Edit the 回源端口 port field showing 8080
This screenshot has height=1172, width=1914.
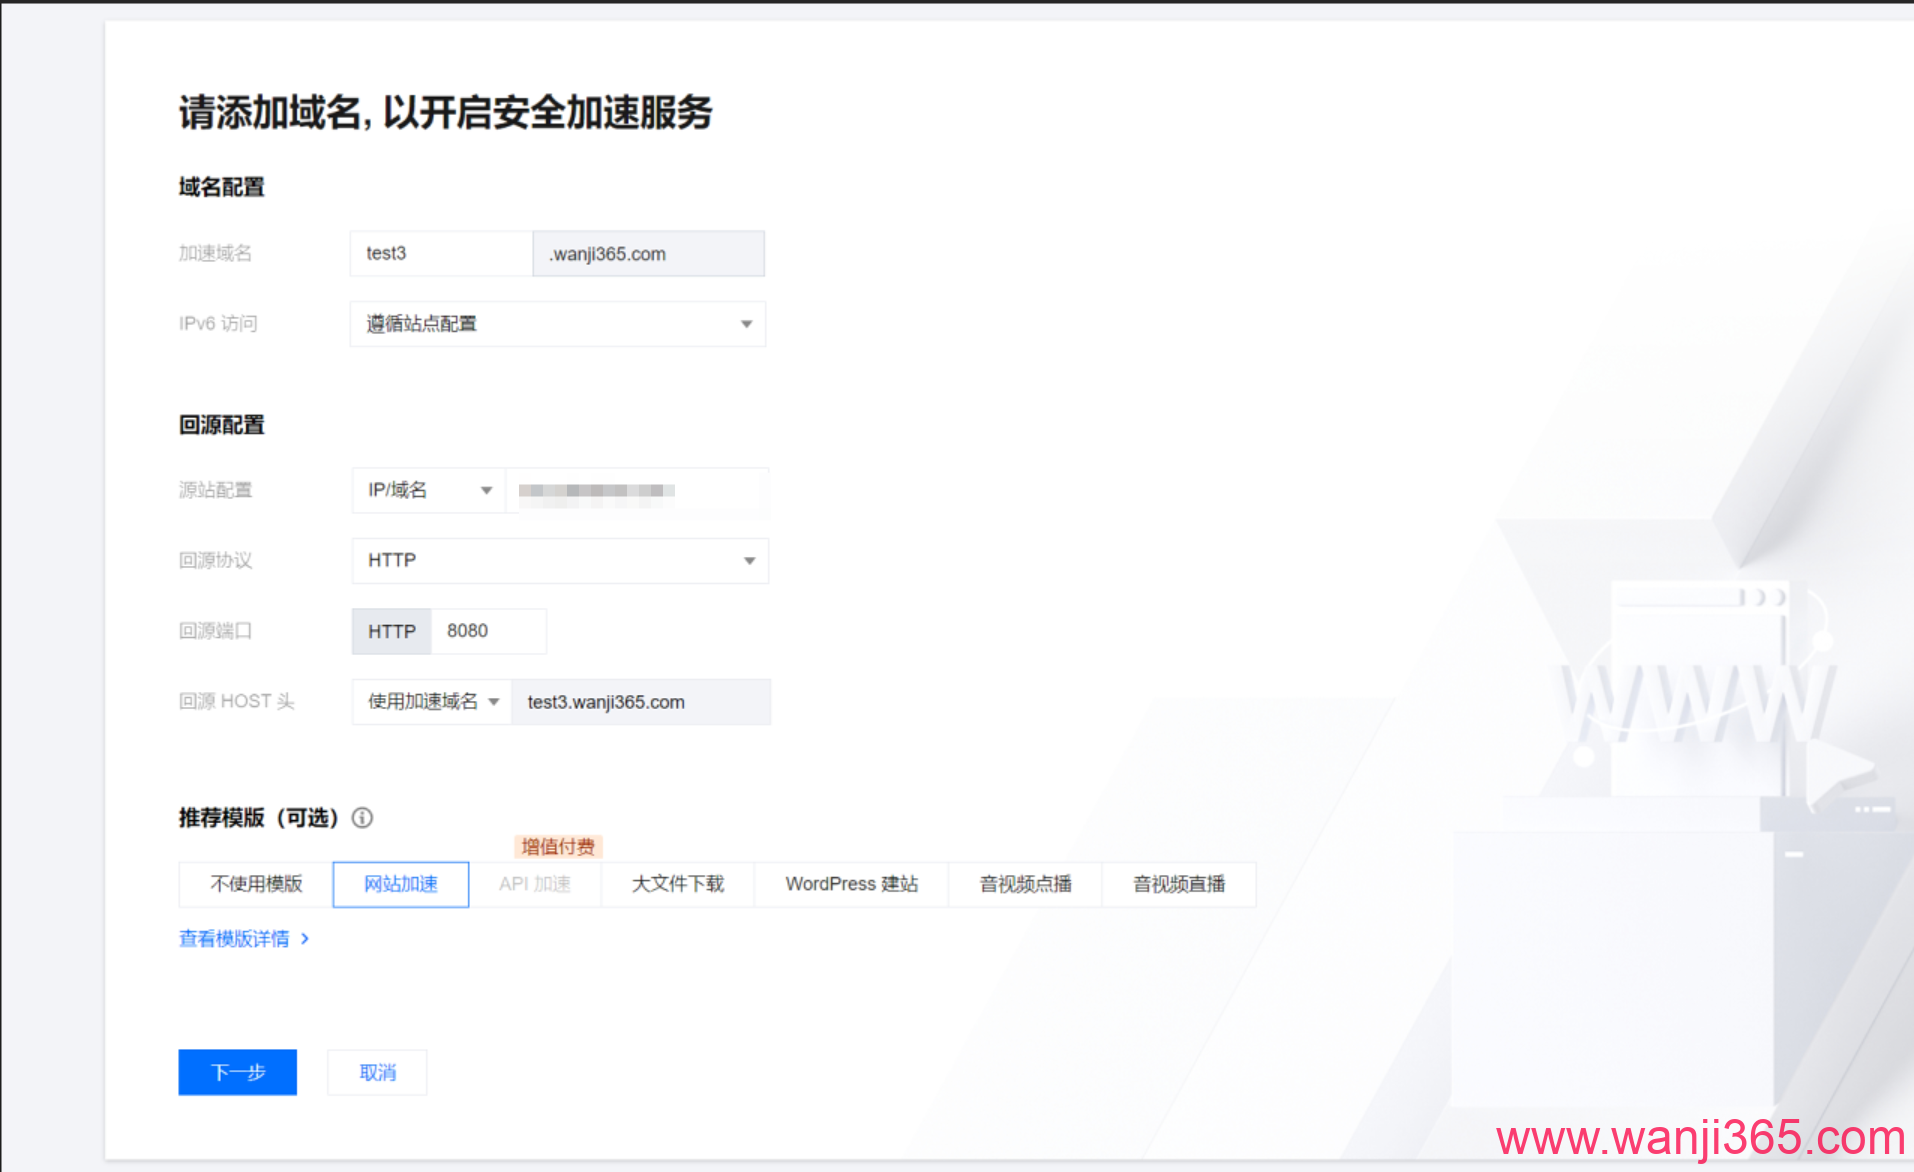(488, 631)
